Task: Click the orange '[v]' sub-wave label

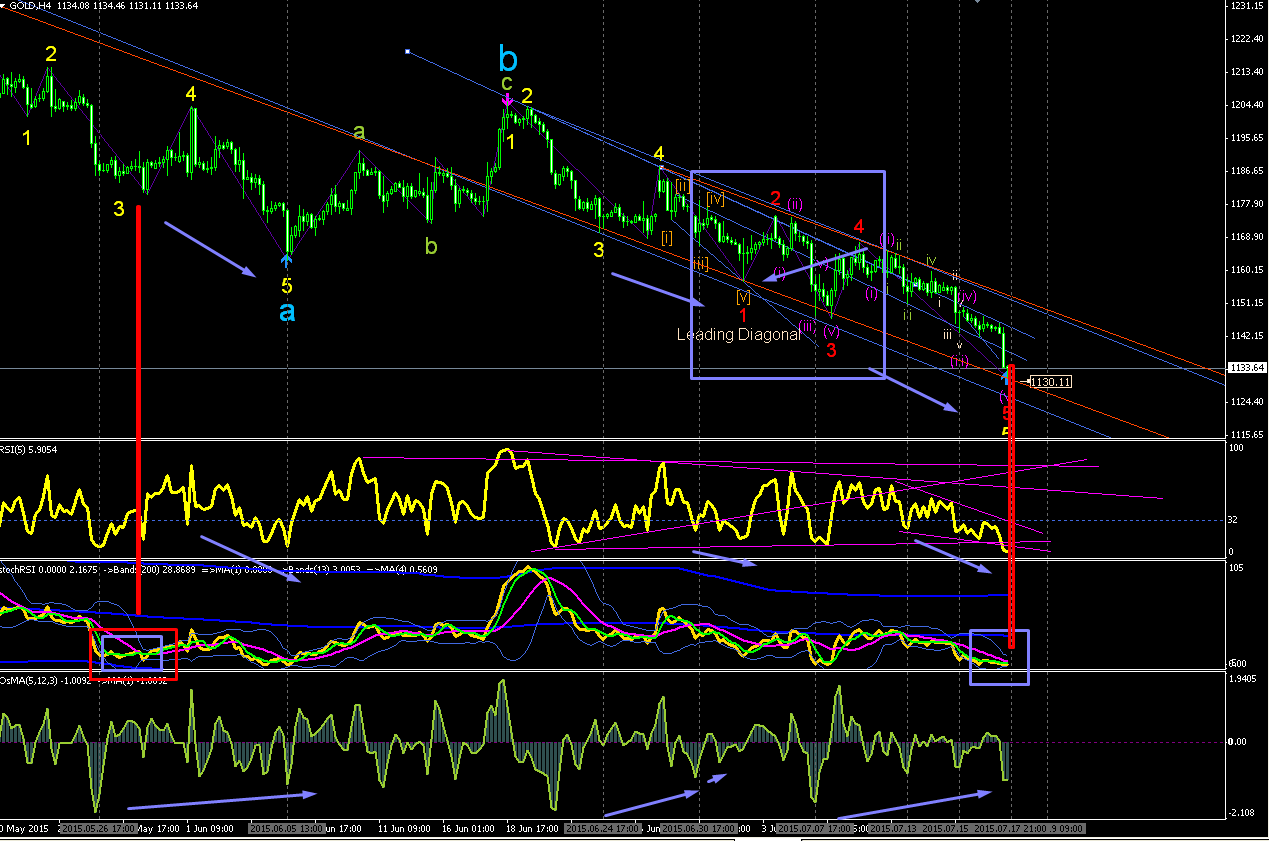Action: 743,296
